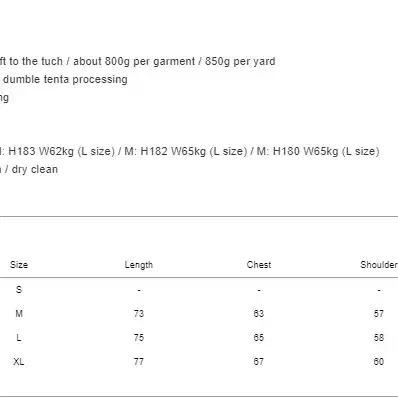This screenshot has width=398, height=398.
Task: Click the XL length value 77
Action: click(x=139, y=361)
